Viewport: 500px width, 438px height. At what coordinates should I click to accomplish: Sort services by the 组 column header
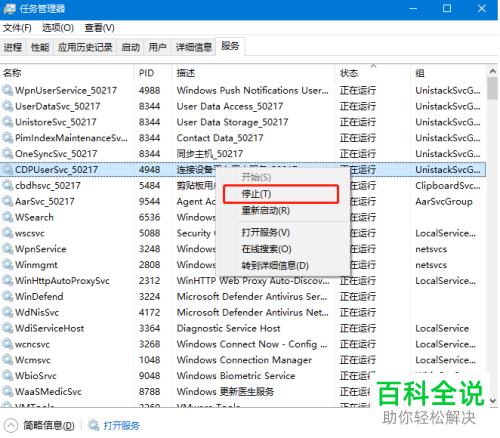[x=448, y=73]
